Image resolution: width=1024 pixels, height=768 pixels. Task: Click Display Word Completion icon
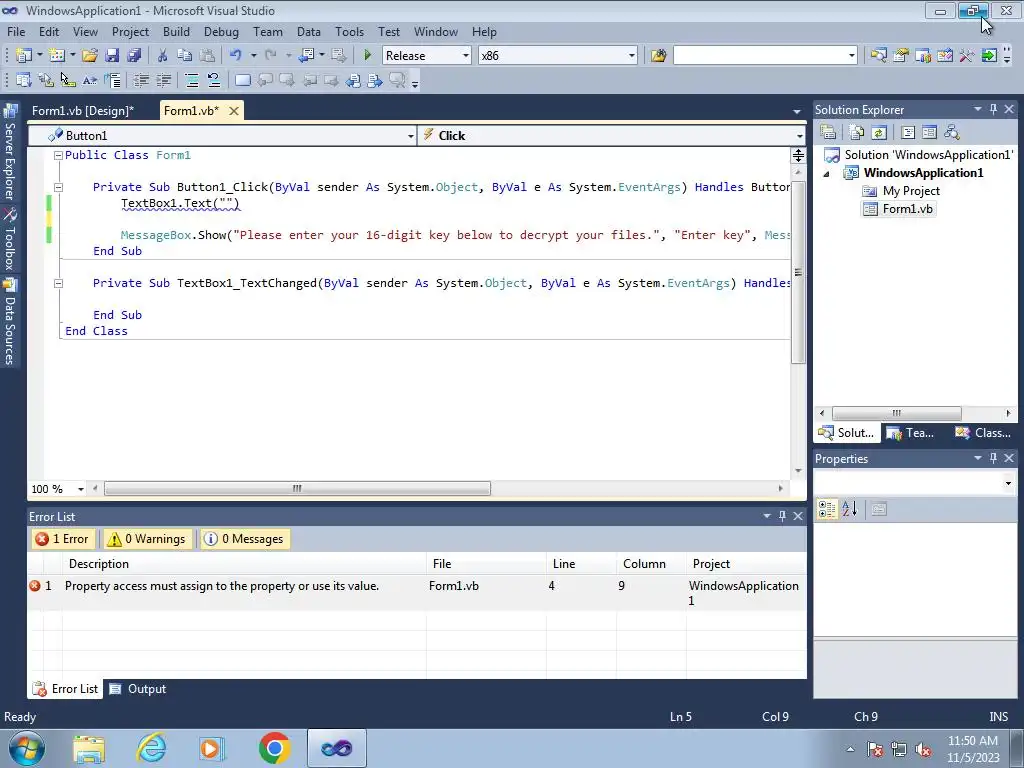point(90,80)
